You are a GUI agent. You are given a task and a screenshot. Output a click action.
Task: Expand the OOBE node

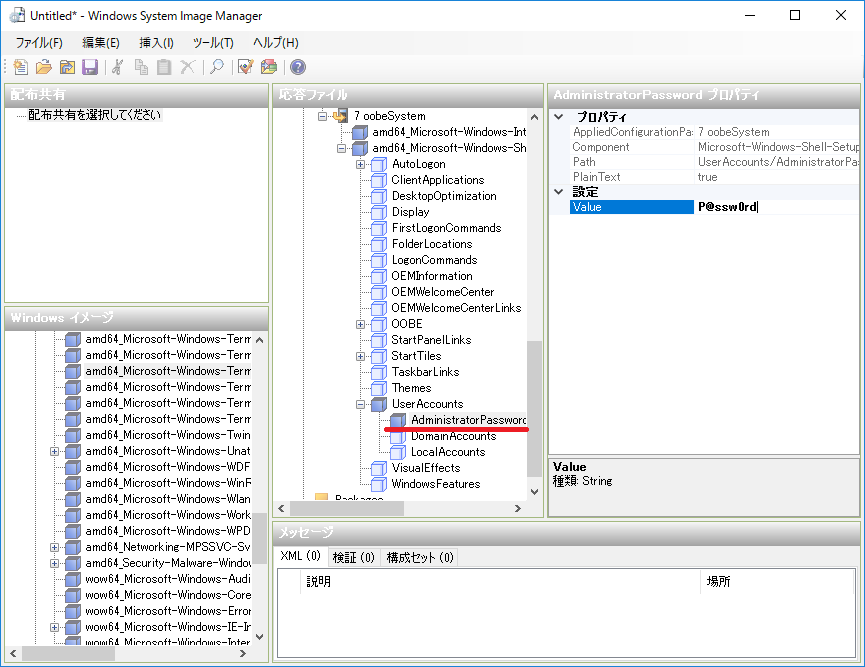pos(360,324)
